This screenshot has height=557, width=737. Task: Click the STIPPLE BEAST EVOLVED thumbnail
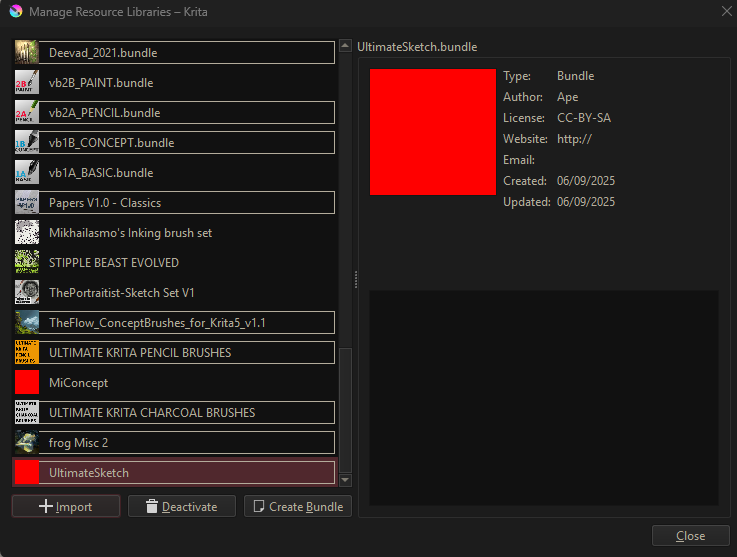[x=27, y=262]
